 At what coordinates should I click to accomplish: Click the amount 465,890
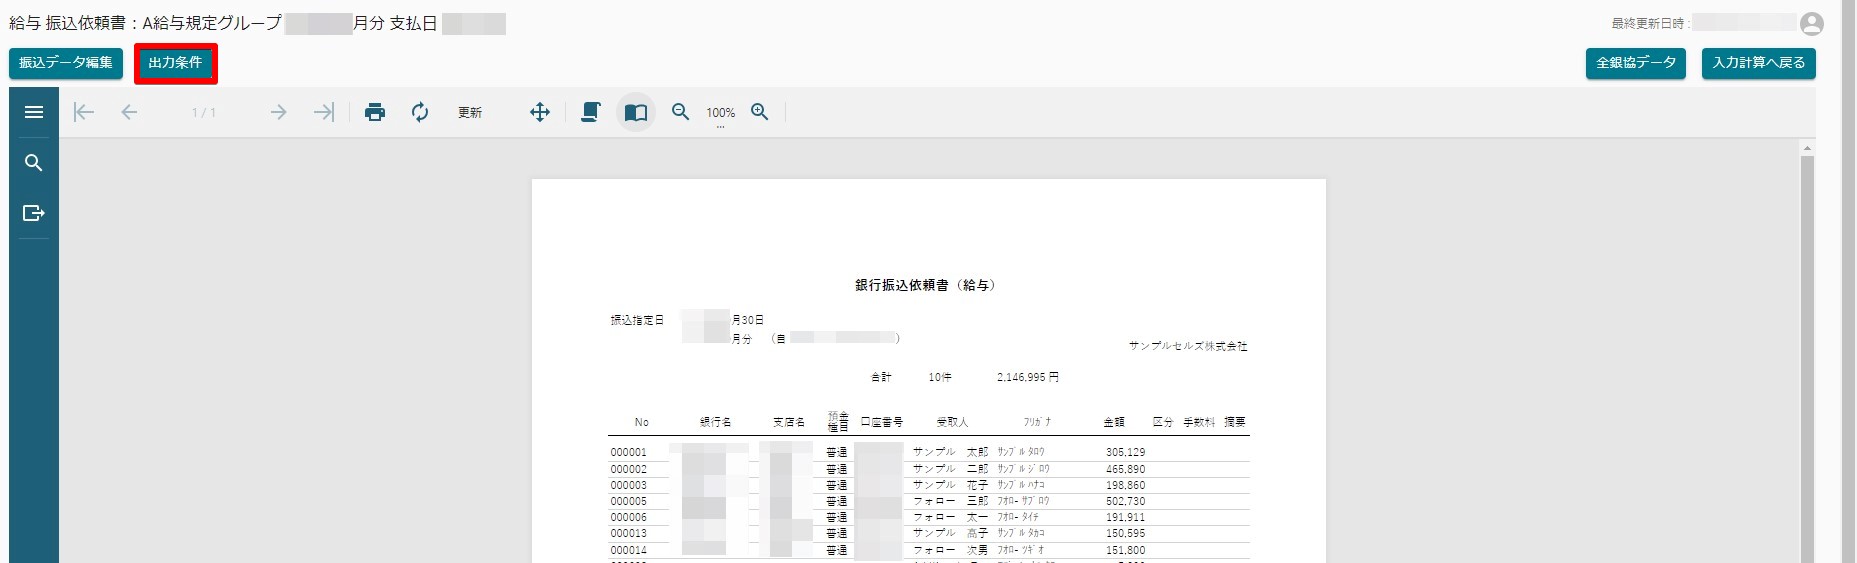[x=1126, y=469]
